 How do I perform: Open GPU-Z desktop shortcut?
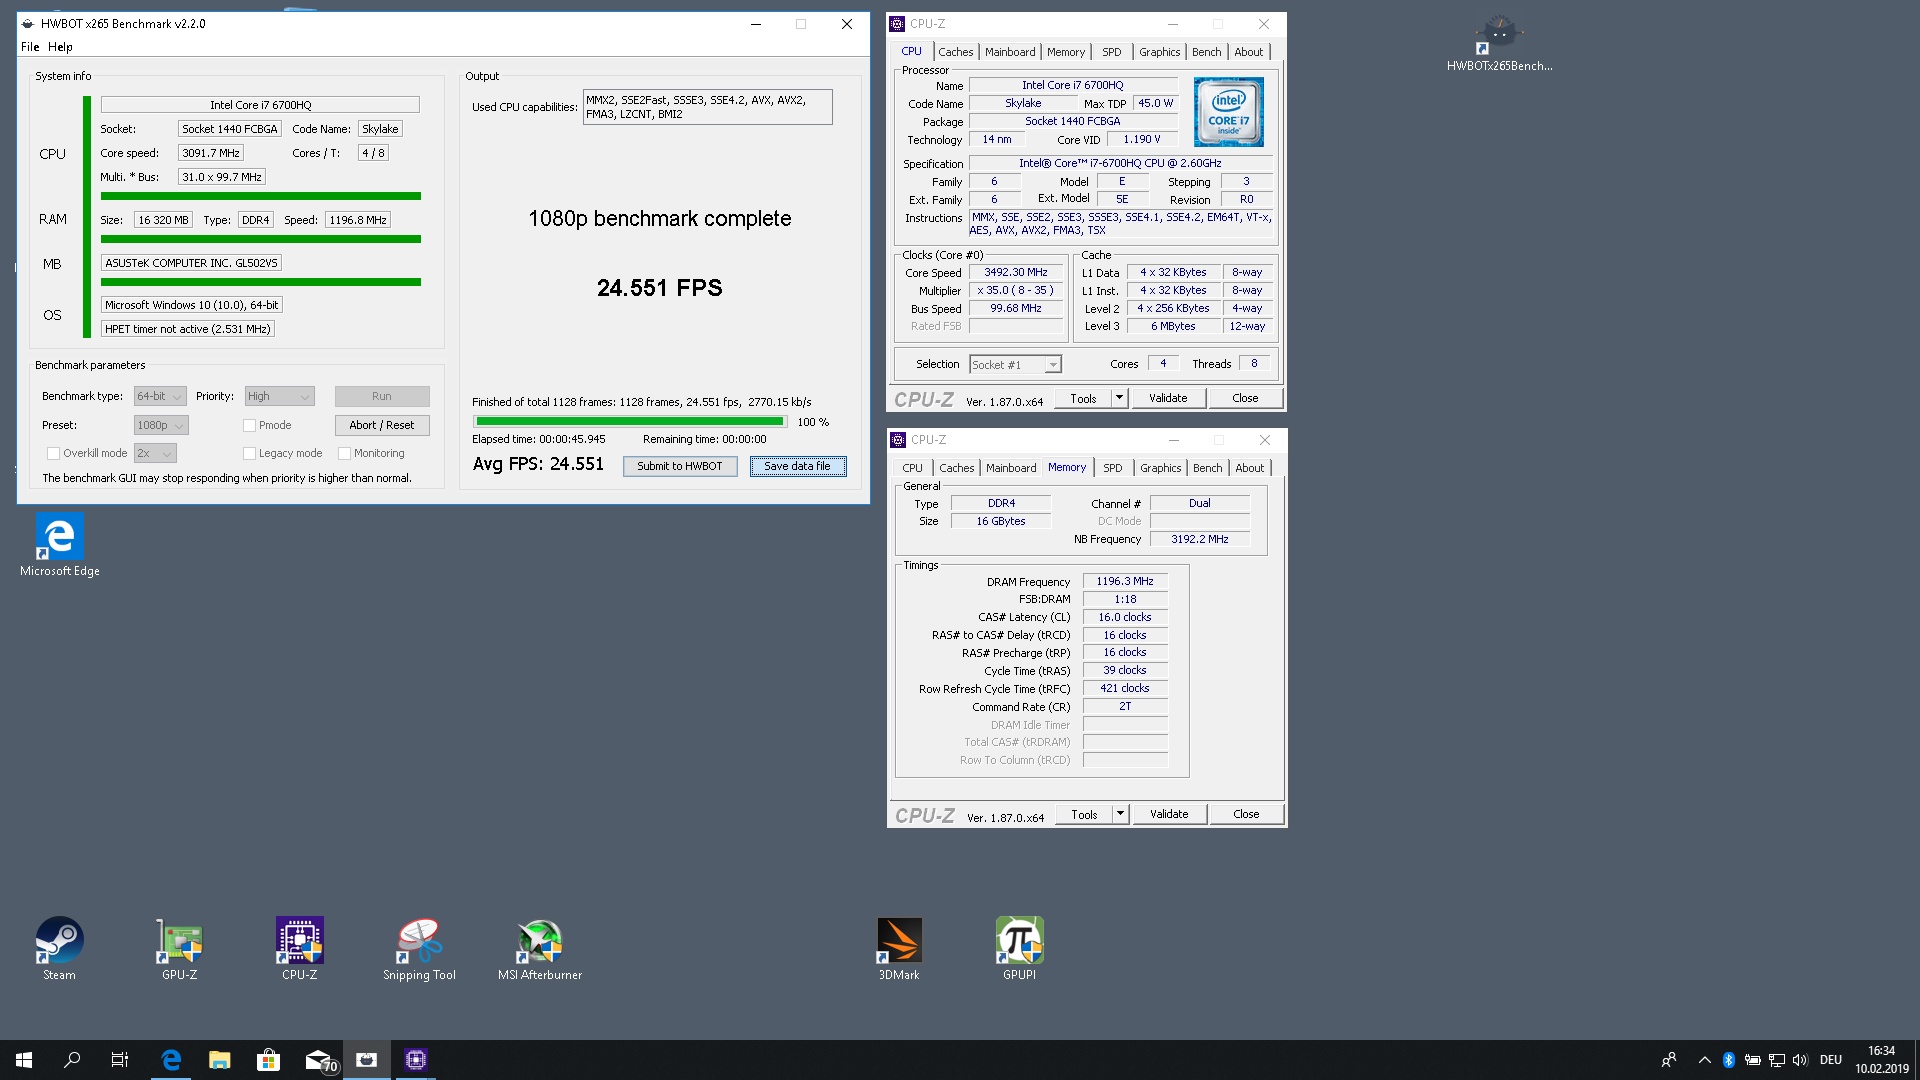tap(180, 948)
